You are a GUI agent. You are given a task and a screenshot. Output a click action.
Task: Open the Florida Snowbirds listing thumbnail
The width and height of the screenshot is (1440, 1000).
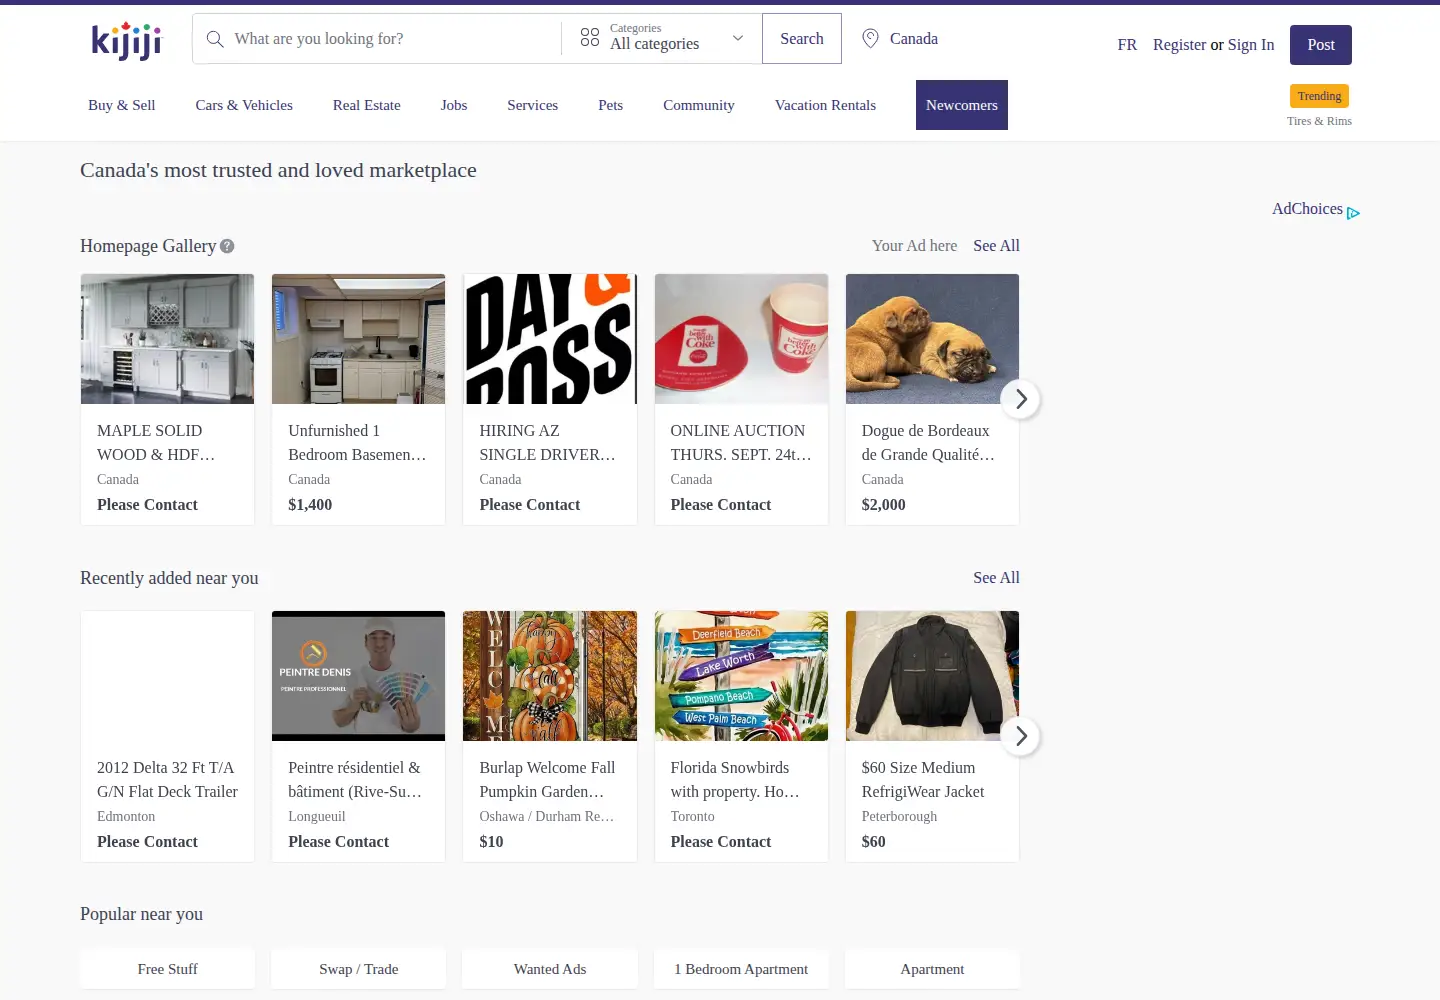741,676
